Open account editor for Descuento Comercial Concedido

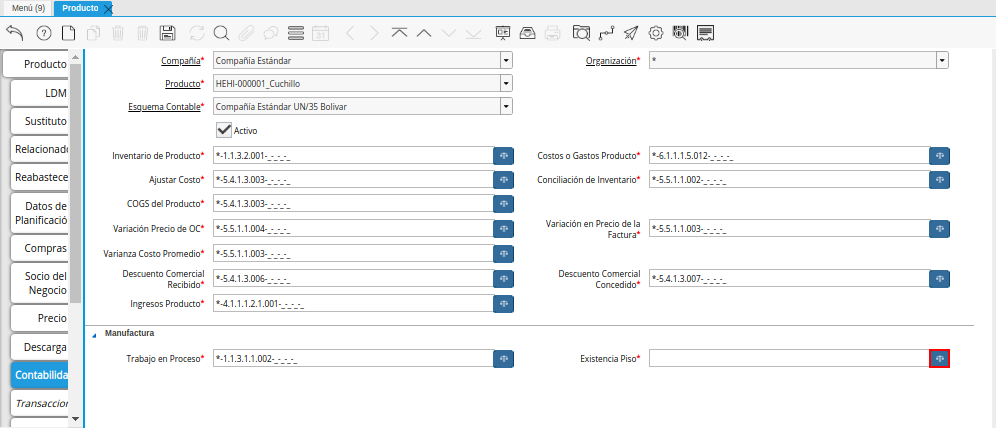pyautogui.click(x=939, y=278)
